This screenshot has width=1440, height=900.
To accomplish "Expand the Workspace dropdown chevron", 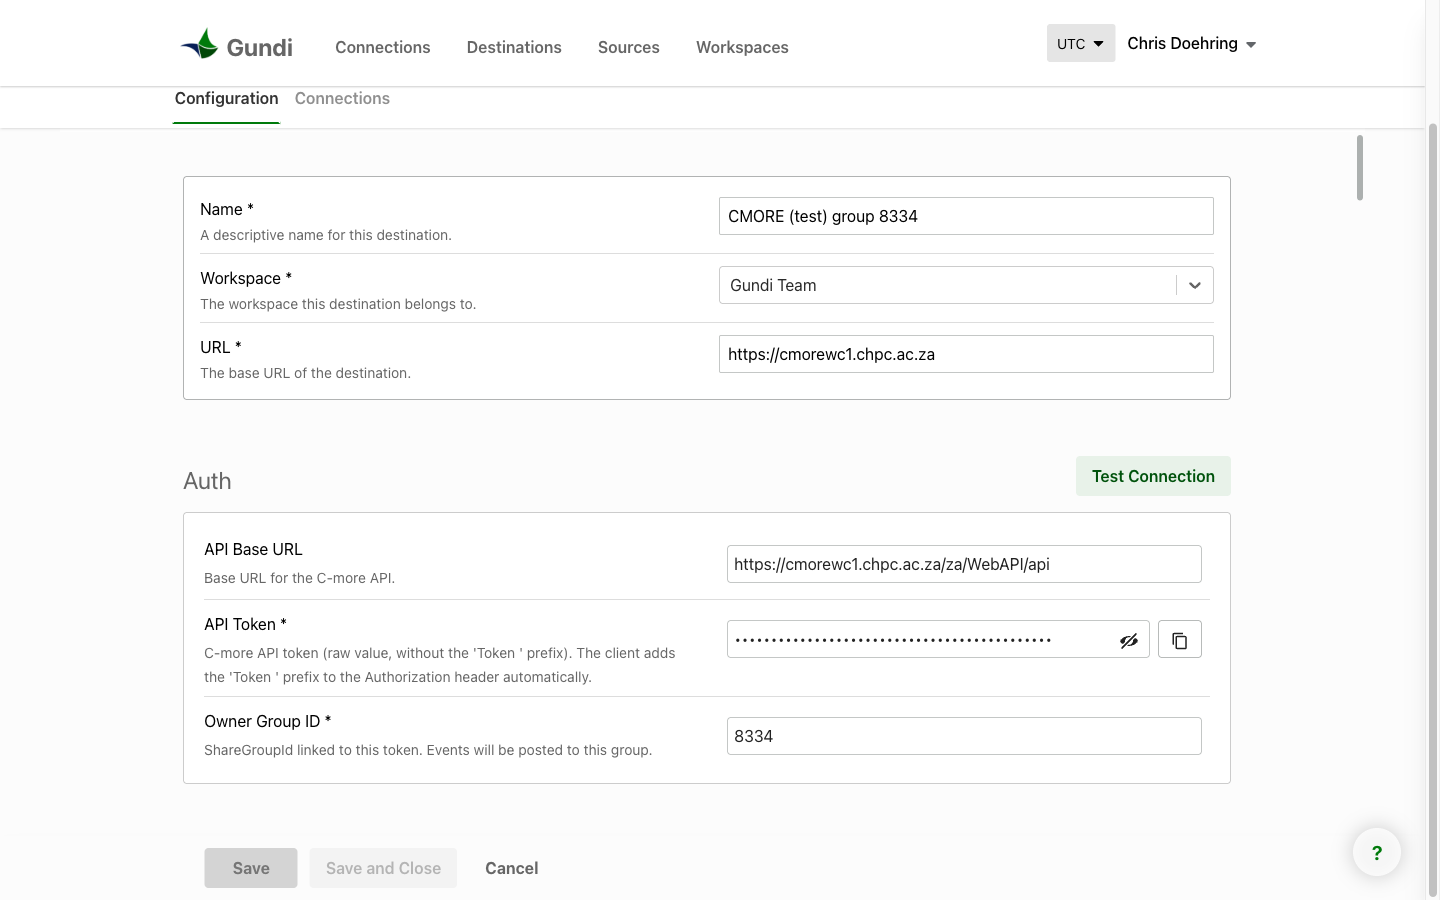I will coord(1195,285).
